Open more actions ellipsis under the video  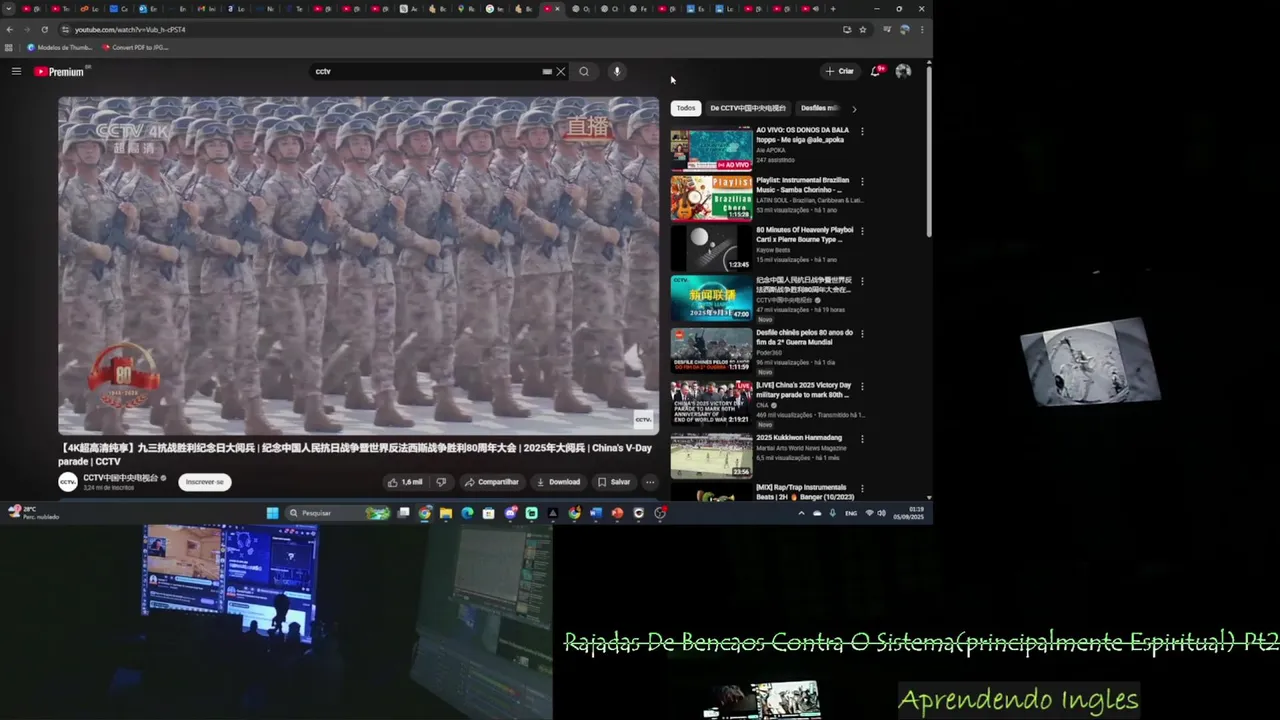tap(650, 482)
